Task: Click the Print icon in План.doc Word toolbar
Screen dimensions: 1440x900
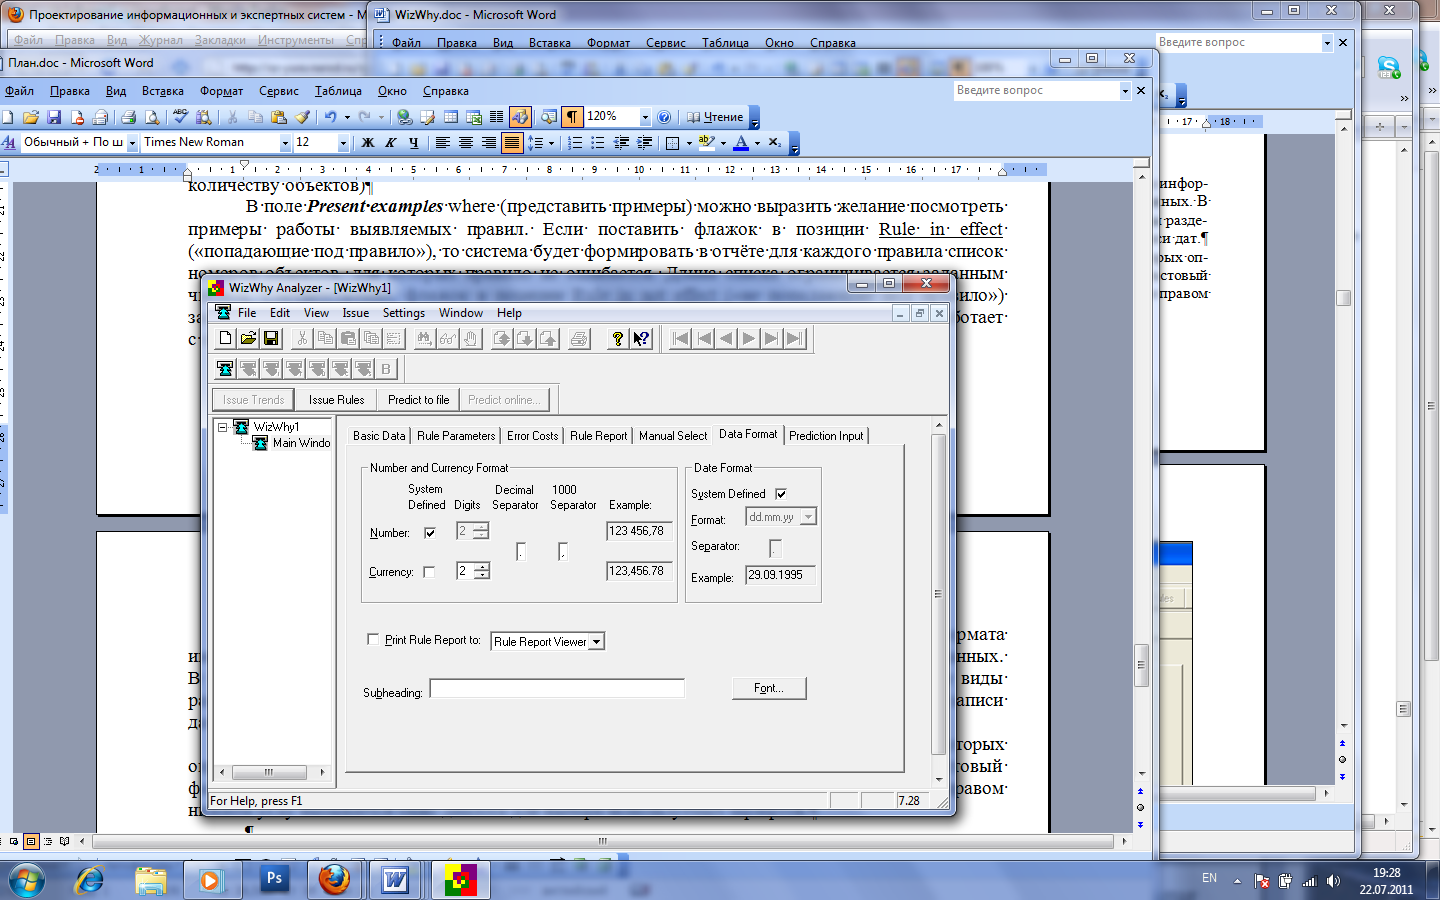Action: coord(128,117)
